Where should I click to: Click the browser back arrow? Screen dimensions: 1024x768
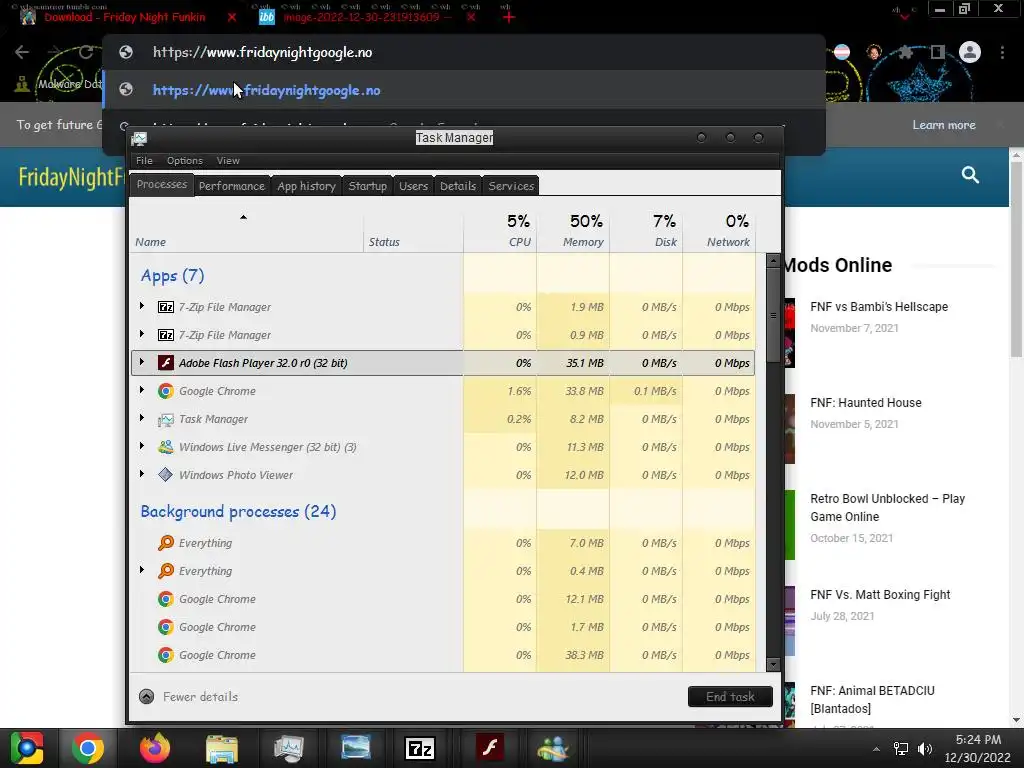coord(22,52)
